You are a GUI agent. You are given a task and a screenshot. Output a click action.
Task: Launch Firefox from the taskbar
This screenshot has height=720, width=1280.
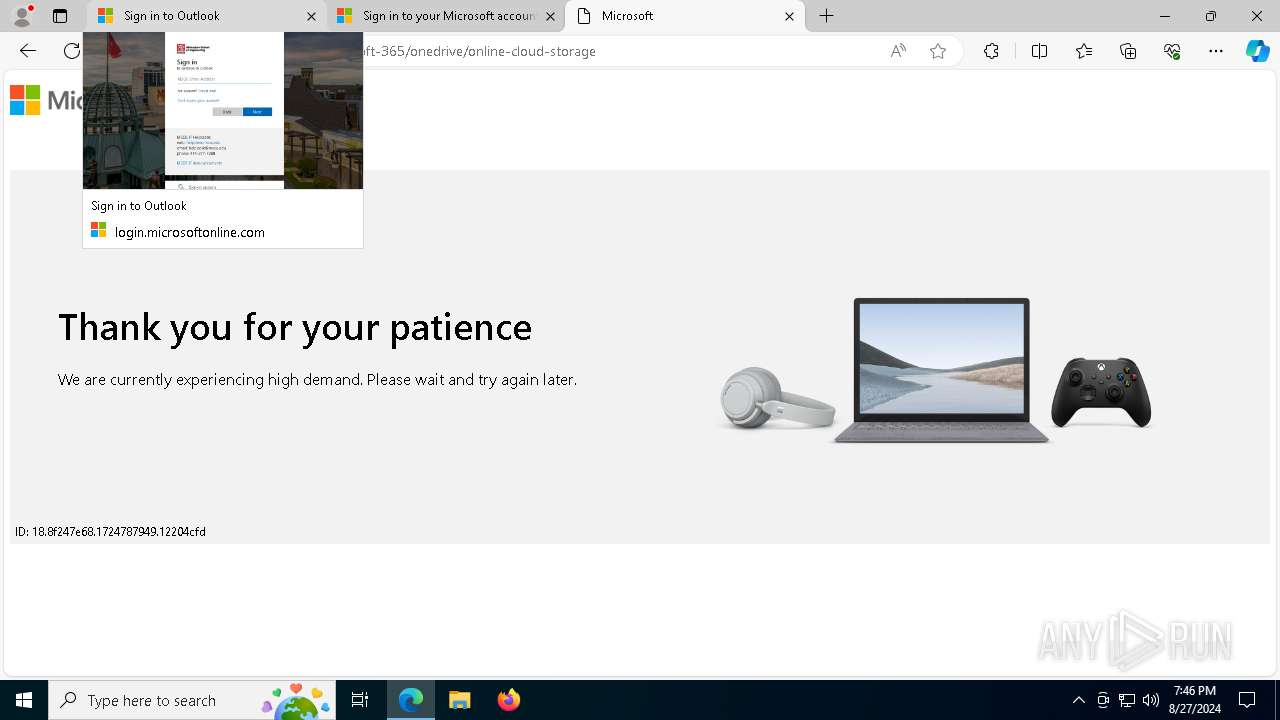click(x=509, y=700)
